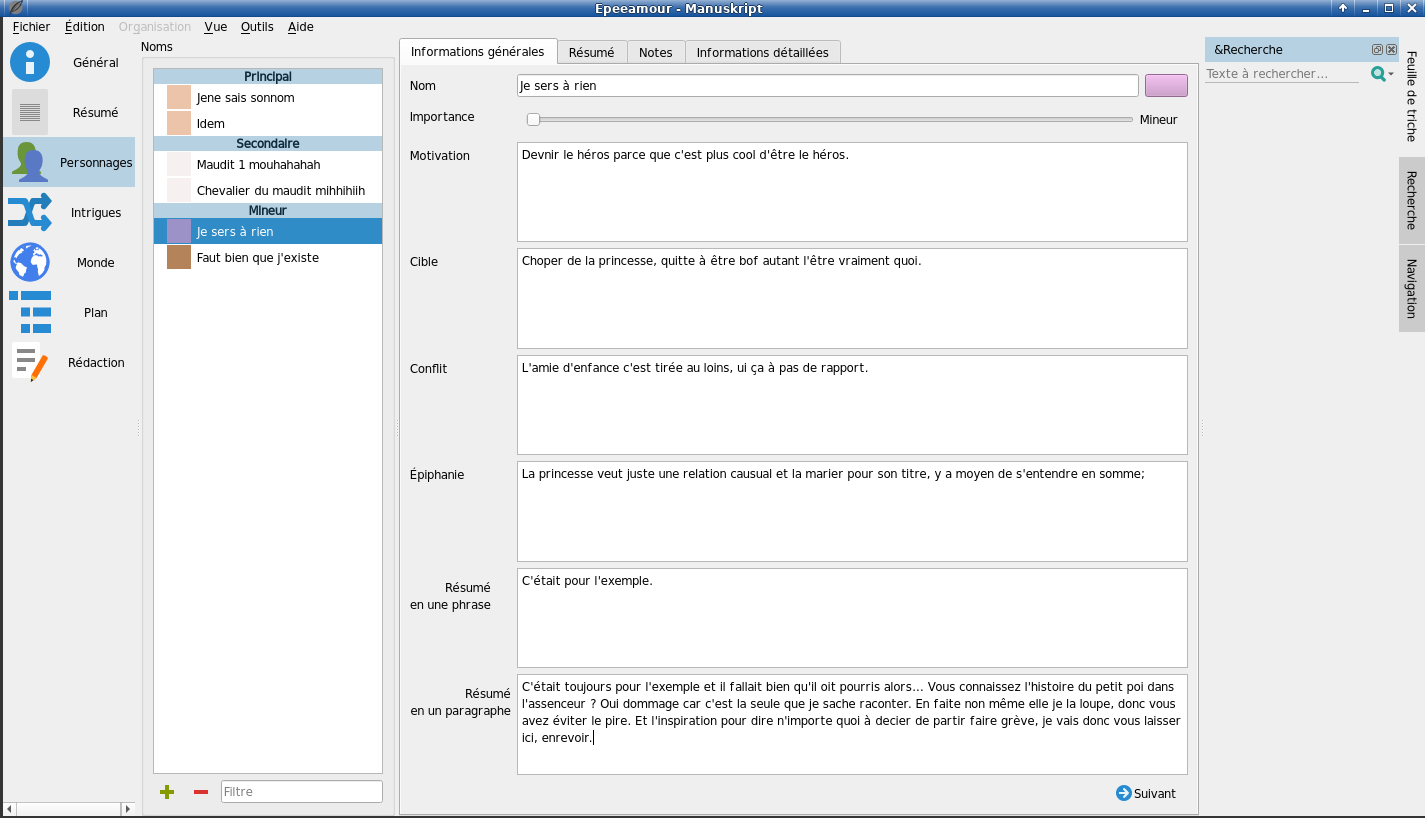Open the Informations détaillées tab
The image size is (1425, 818).
(763, 52)
